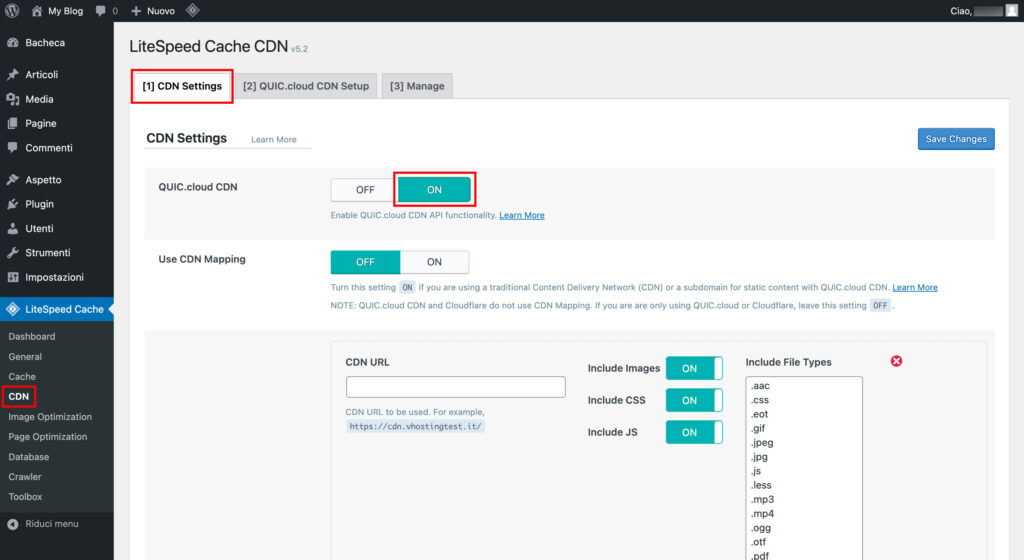The width and height of the screenshot is (1024, 560).
Task: Set Use CDN Mapping to OFF
Action: pos(365,262)
